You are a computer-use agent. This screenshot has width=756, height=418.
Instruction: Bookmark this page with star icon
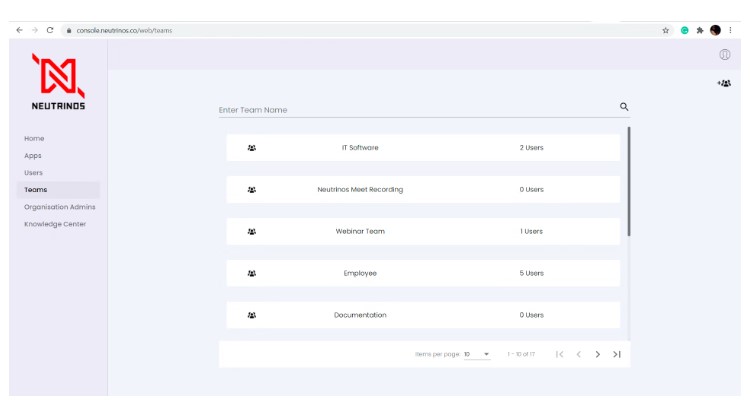click(x=666, y=30)
